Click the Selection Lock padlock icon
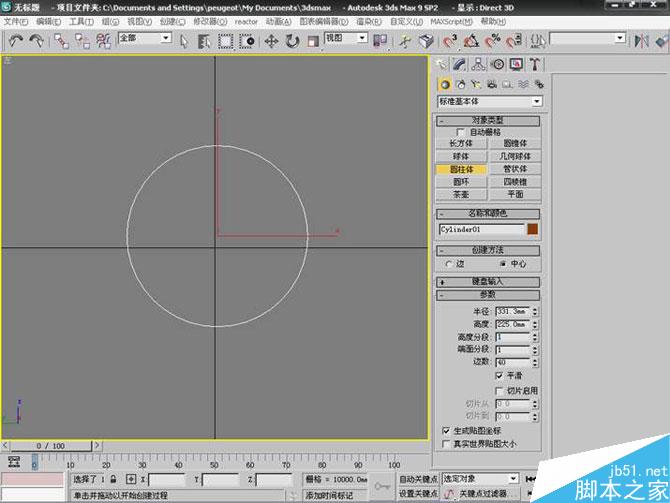This screenshot has height=503, width=670. coord(113,479)
